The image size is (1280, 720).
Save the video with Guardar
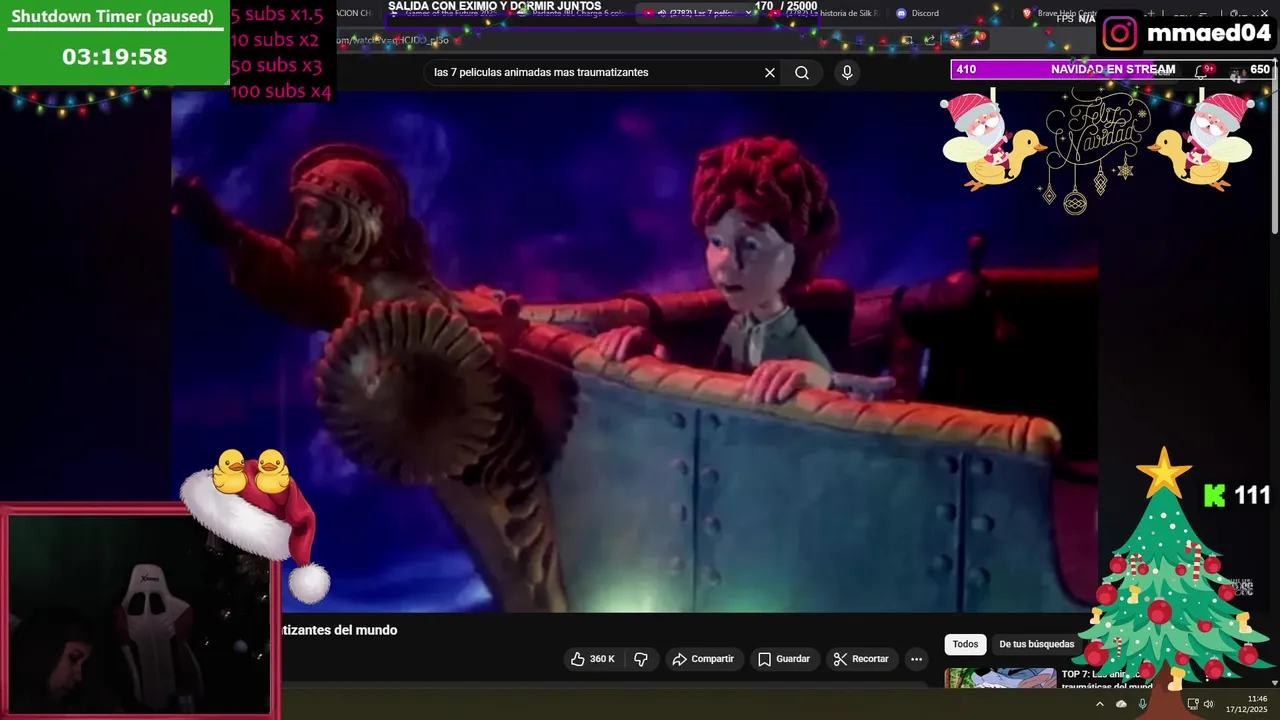point(783,659)
